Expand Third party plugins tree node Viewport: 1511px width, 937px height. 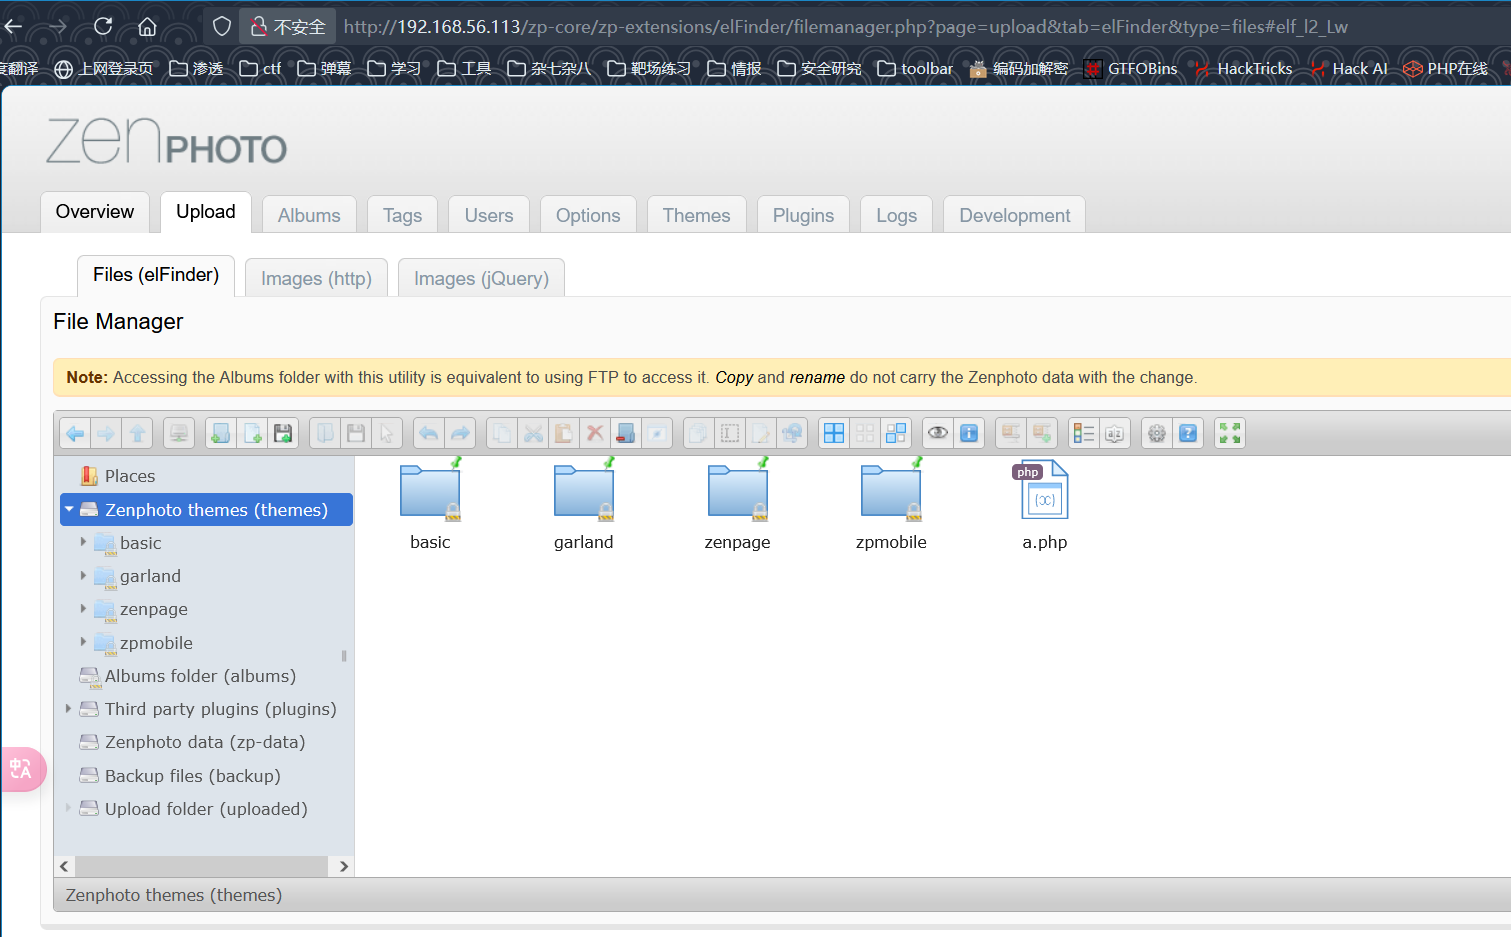pos(68,708)
